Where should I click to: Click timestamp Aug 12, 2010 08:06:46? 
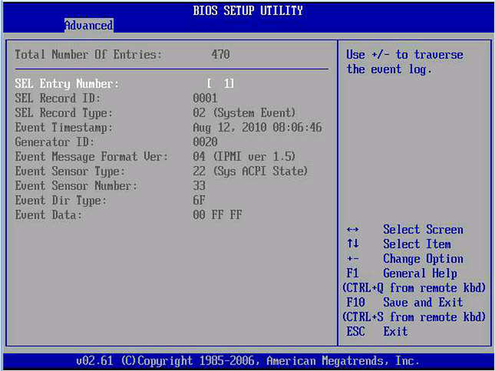(x=257, y=128)
